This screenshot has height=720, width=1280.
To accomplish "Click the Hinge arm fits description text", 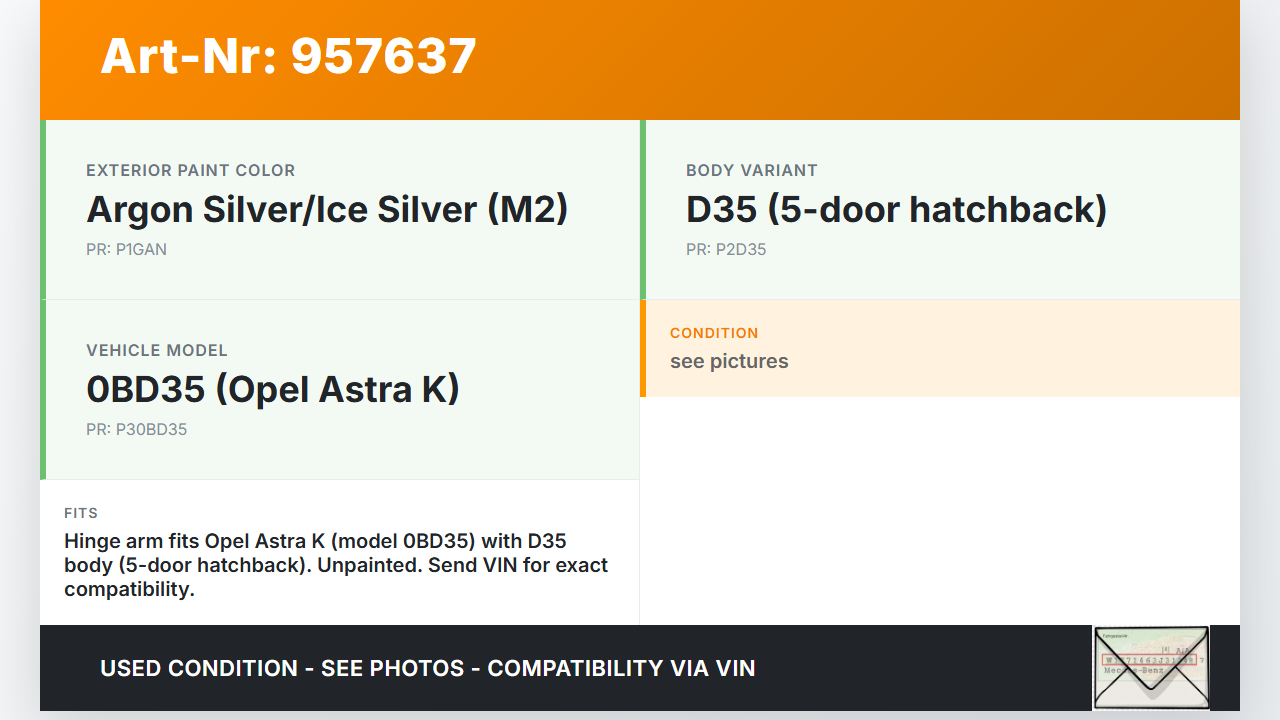I will [x=336, y=565].
